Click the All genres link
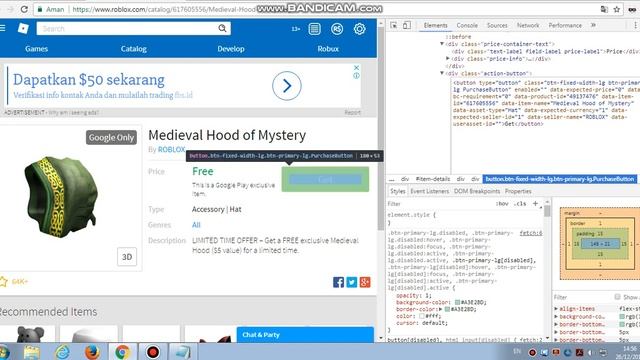The height and width of the screenshot is (360, 640). (196, 225)
